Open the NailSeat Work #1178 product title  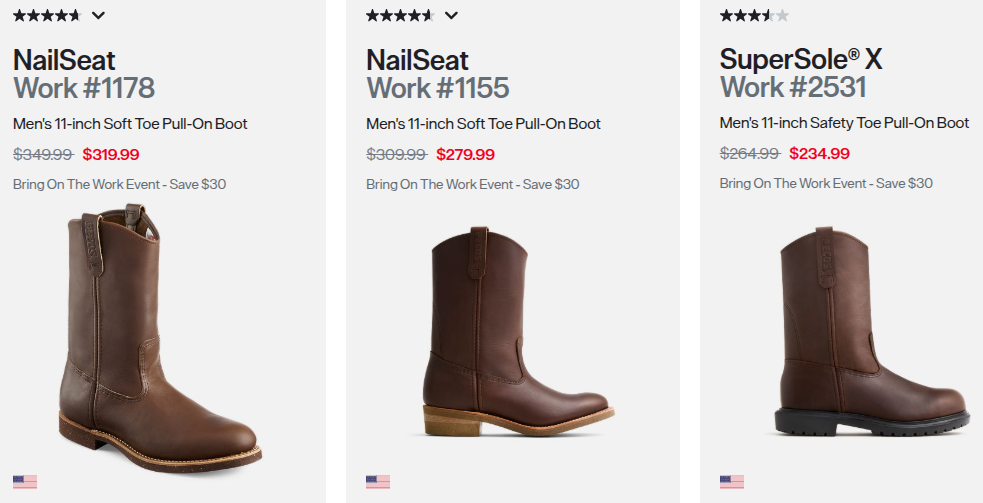[x=84, y=74]
